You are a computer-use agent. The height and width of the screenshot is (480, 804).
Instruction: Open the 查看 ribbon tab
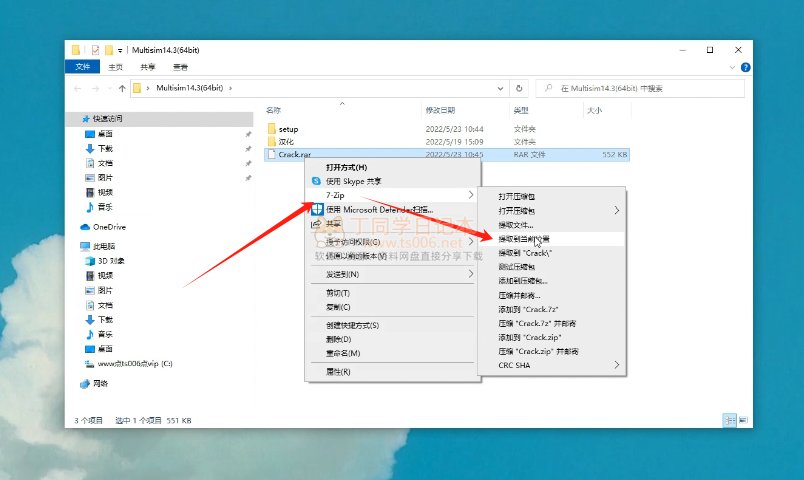(180, 67)
